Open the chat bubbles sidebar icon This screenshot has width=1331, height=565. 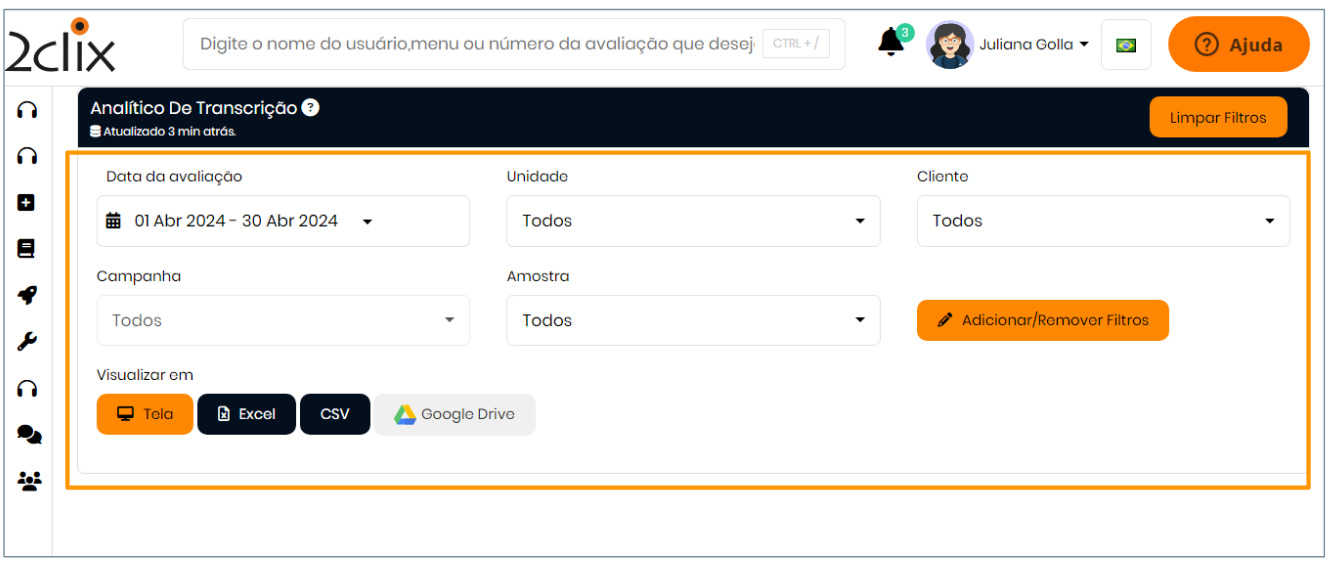[x=28, y=435]
